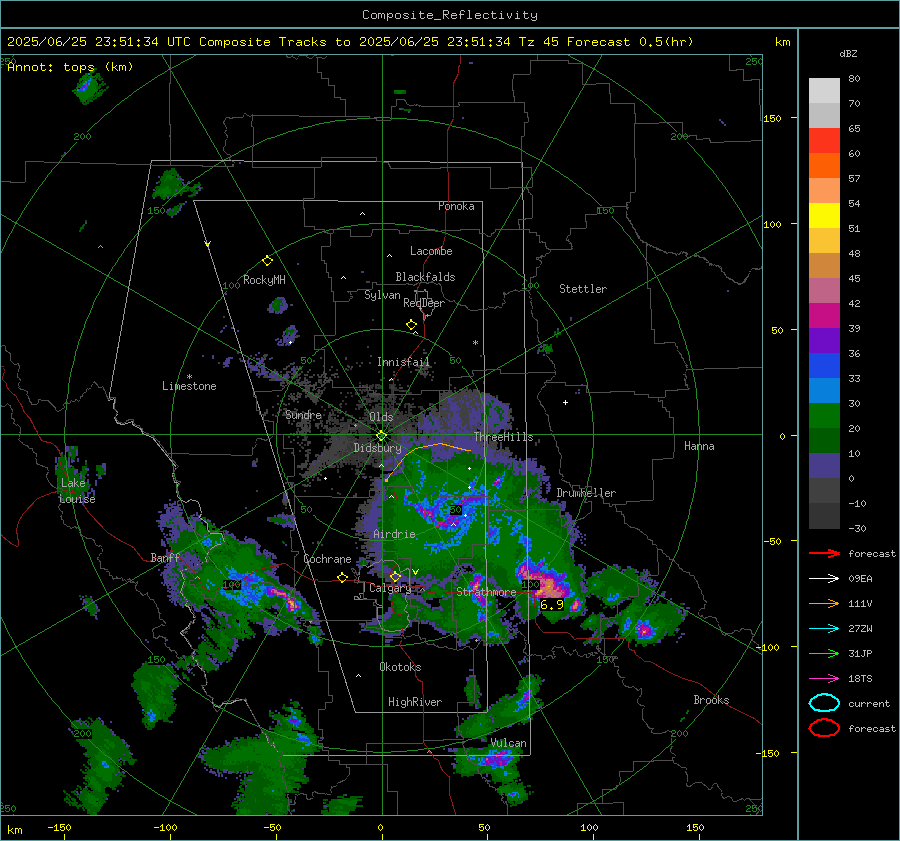Click the Lake Louise label
The width and height of the screenshot is (900, 841).
coord(77,491)
